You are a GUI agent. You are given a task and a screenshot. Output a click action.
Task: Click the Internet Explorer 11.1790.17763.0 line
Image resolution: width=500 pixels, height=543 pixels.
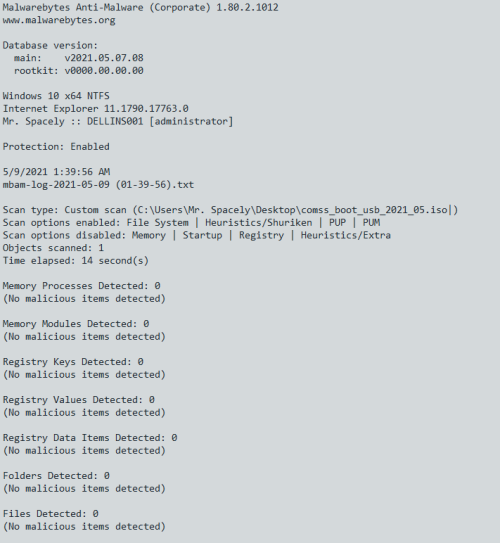(x=96, y=109)
